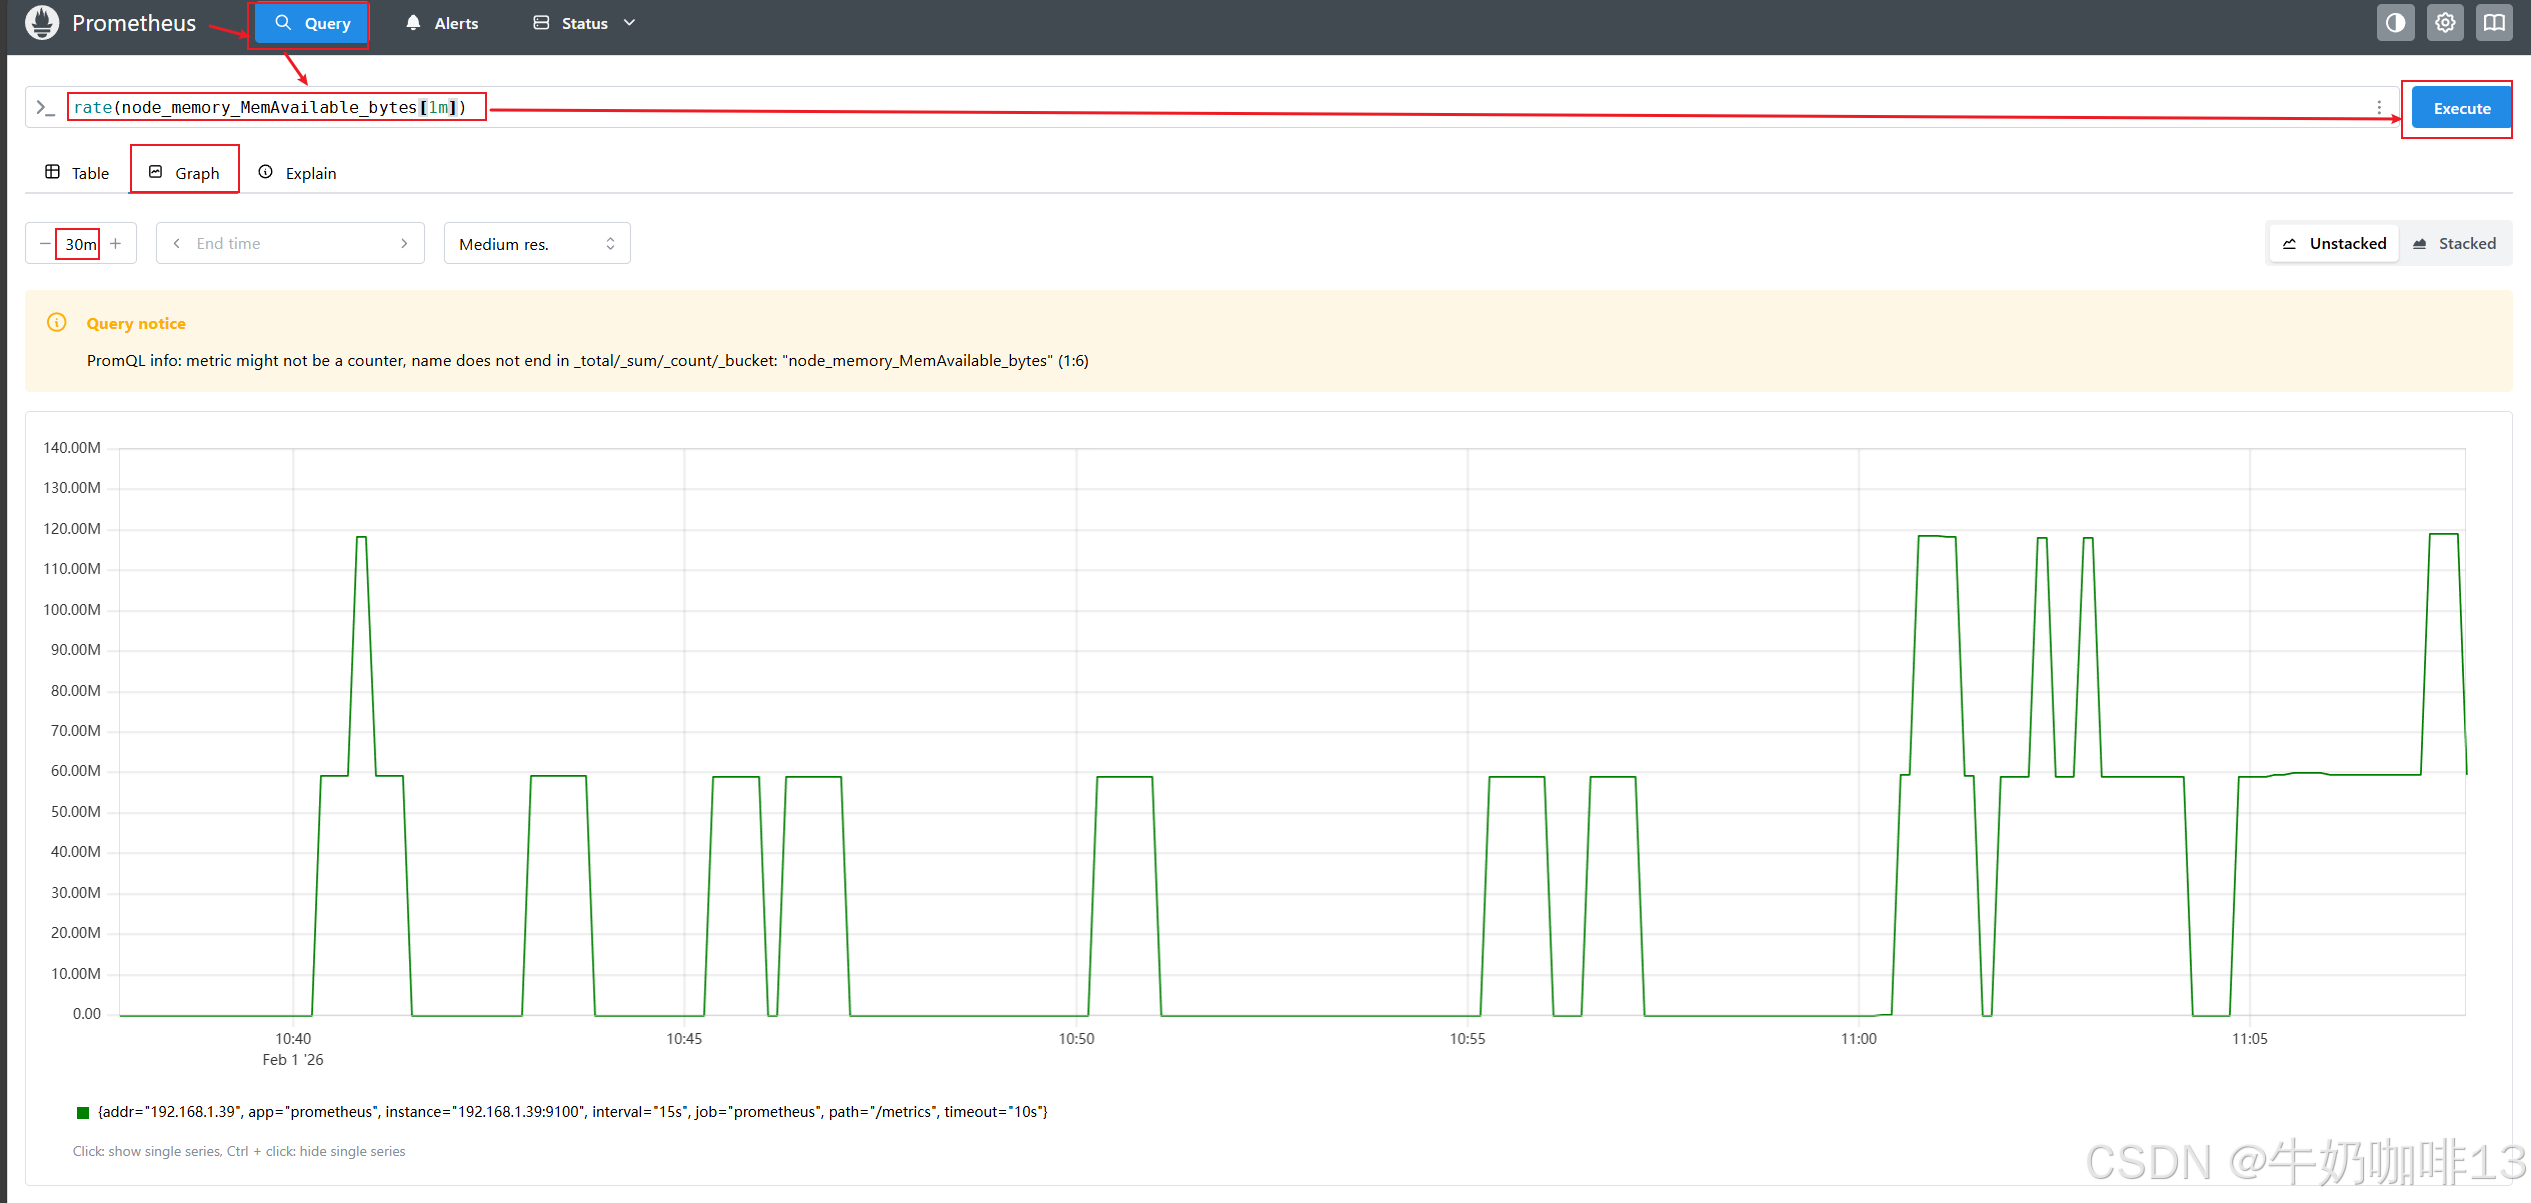The height and width of the screenshot is (1203, 2531).
Task: Open the Alerts page
Action: (x=442, y=23)
